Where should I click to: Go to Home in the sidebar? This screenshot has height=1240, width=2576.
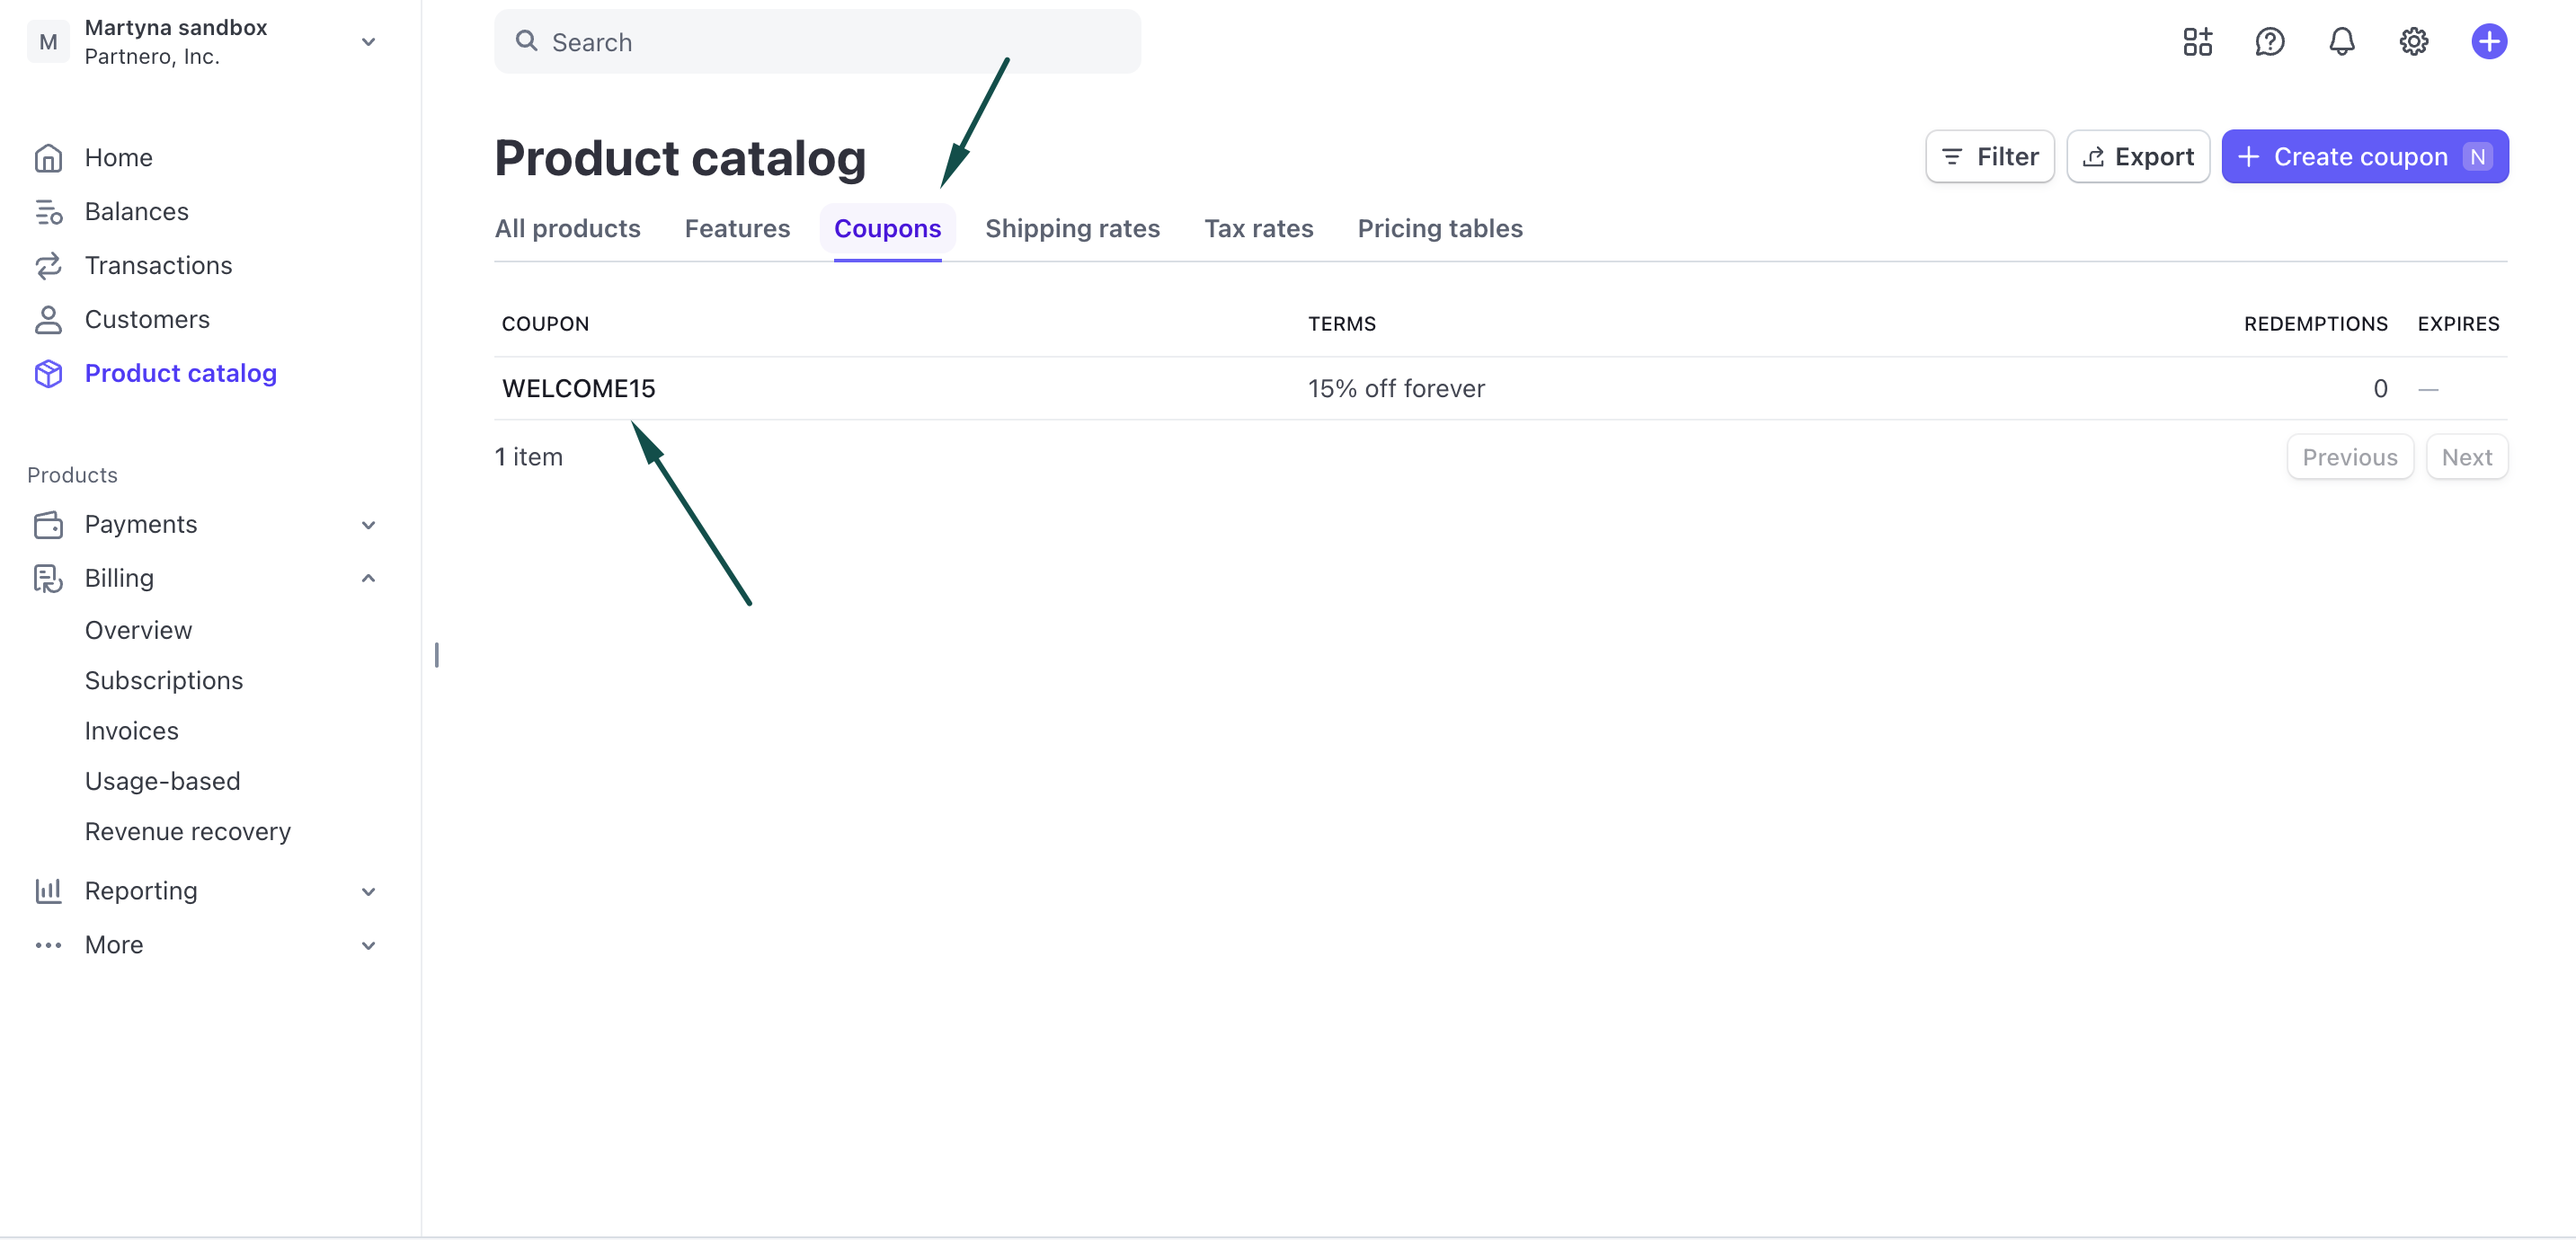point(118,157)
